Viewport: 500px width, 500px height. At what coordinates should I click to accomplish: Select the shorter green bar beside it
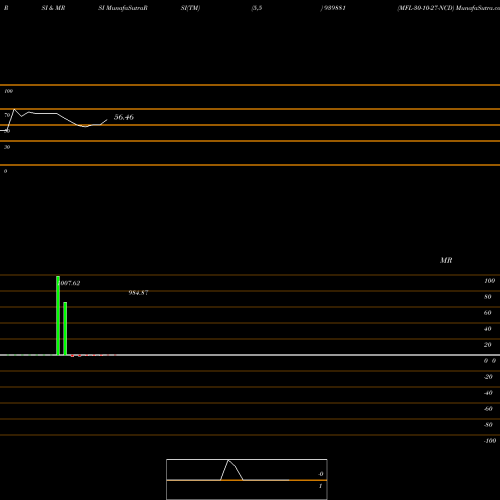65,328
